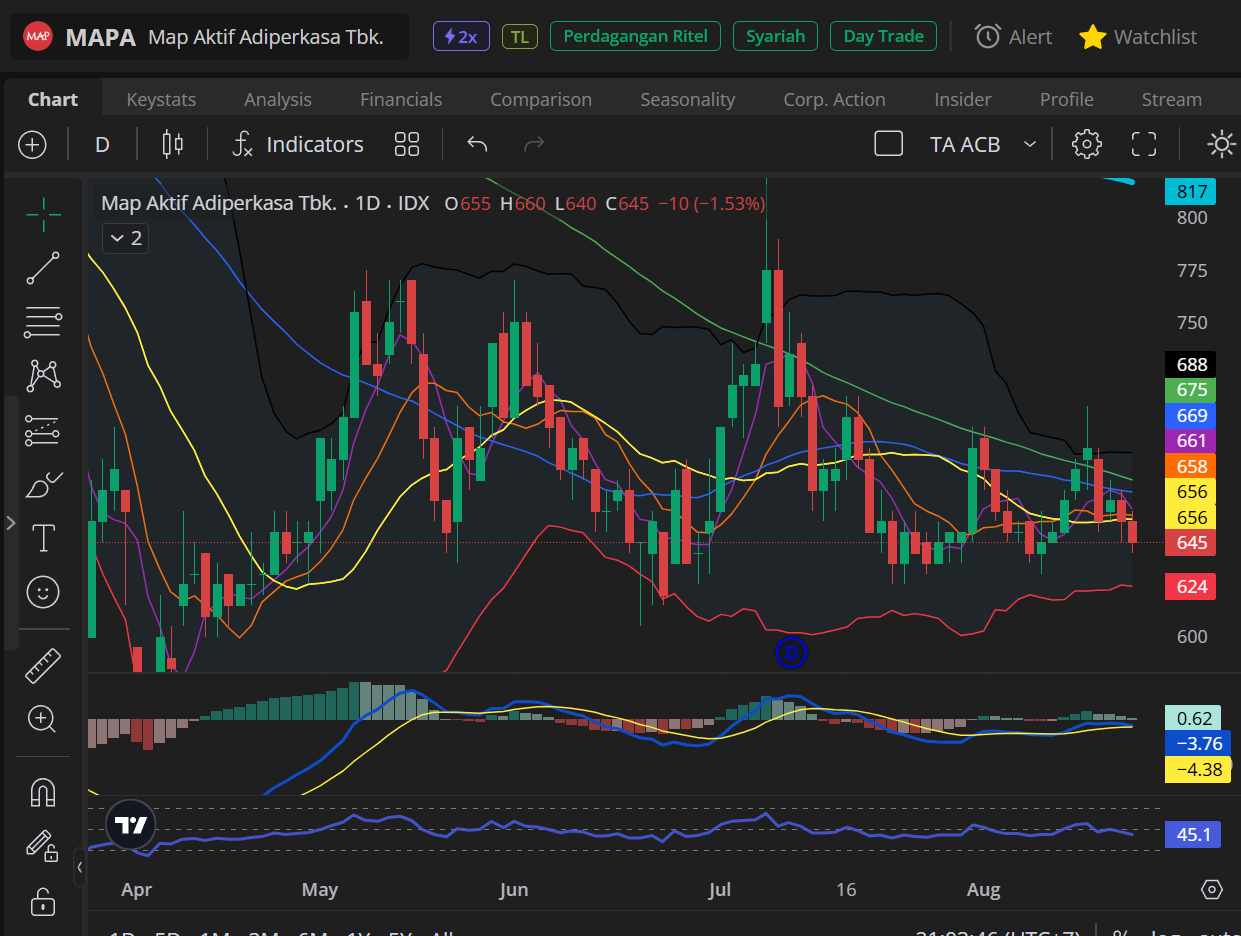Click the cyan 817 price label
This screenshot has height=936, width=1241.
click(1191, 192)
